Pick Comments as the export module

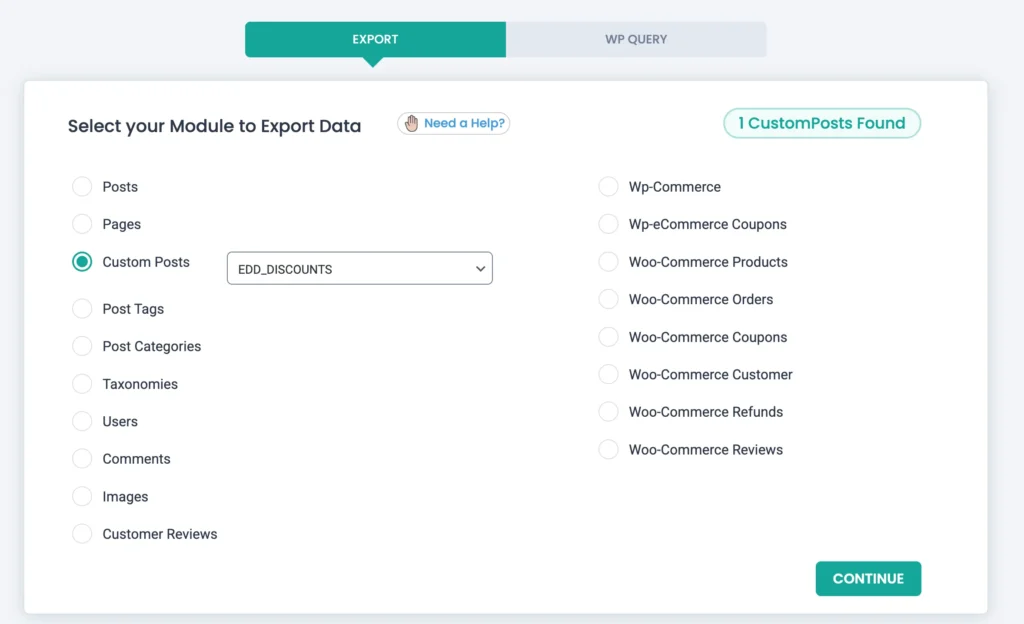tap(82, 459)
